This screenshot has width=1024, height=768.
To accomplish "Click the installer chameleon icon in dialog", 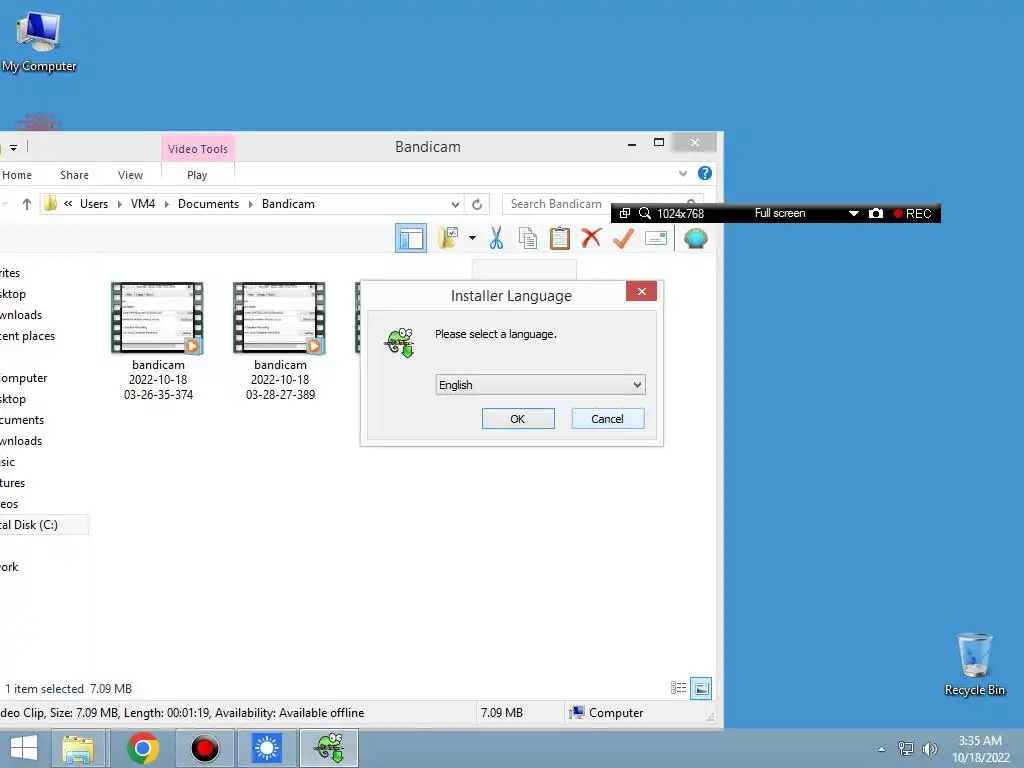I will (x=400, y=343).
